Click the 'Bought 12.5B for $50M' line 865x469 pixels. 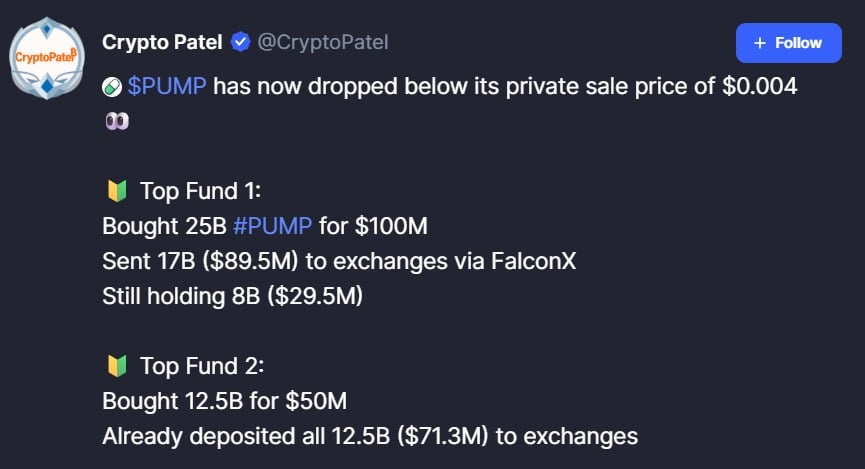pyautogui.click(x=224, y=402)
